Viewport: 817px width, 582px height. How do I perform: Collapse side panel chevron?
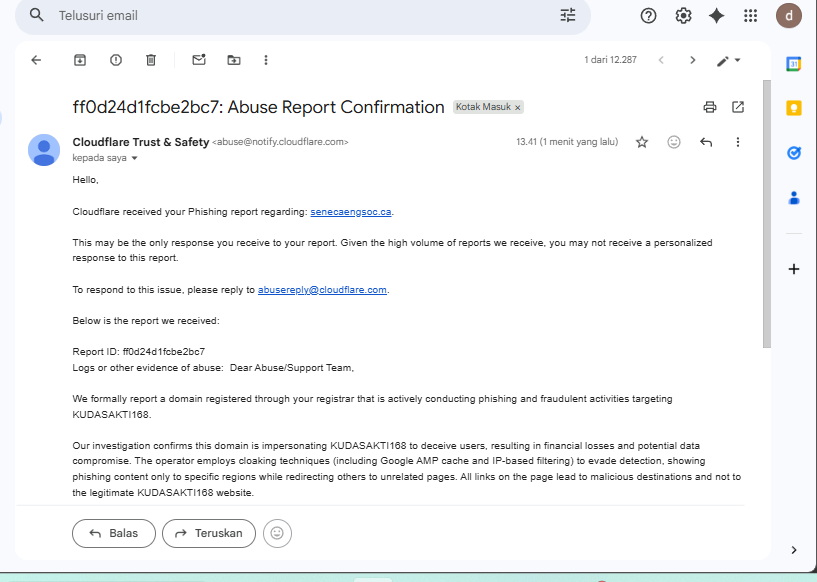coord(794,550)
